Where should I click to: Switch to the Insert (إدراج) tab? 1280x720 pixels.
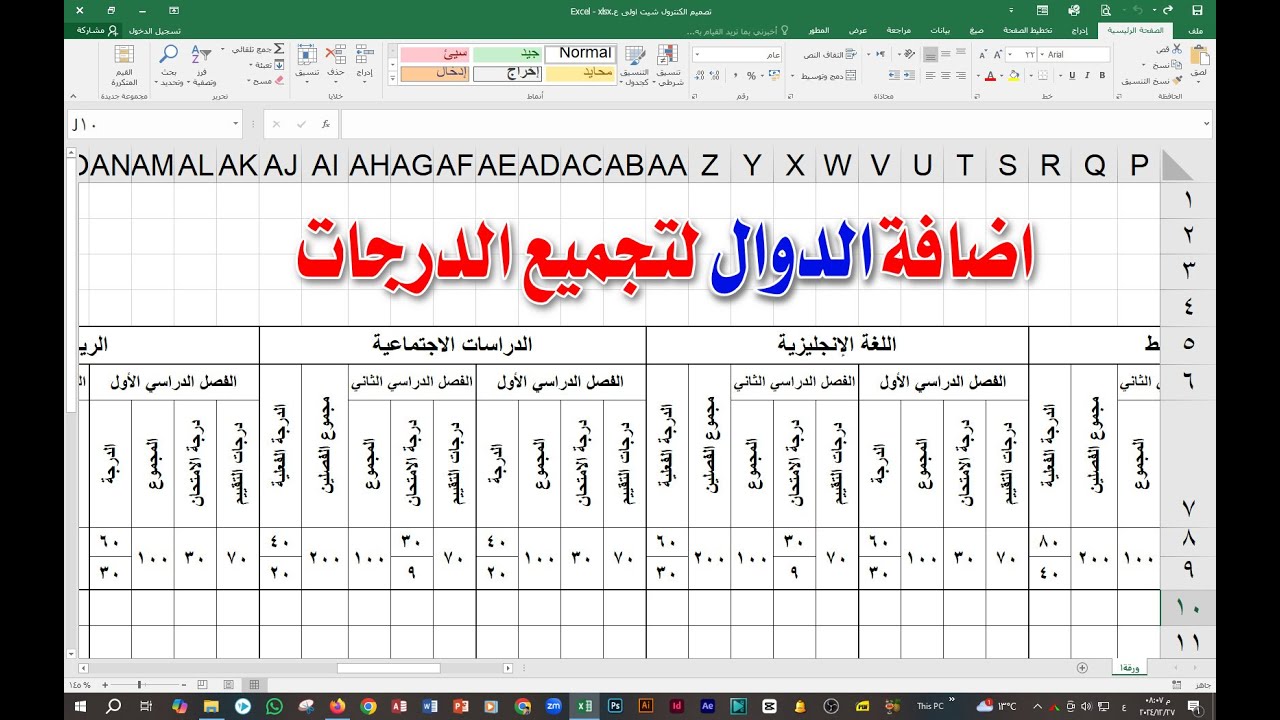(1080, 31)
